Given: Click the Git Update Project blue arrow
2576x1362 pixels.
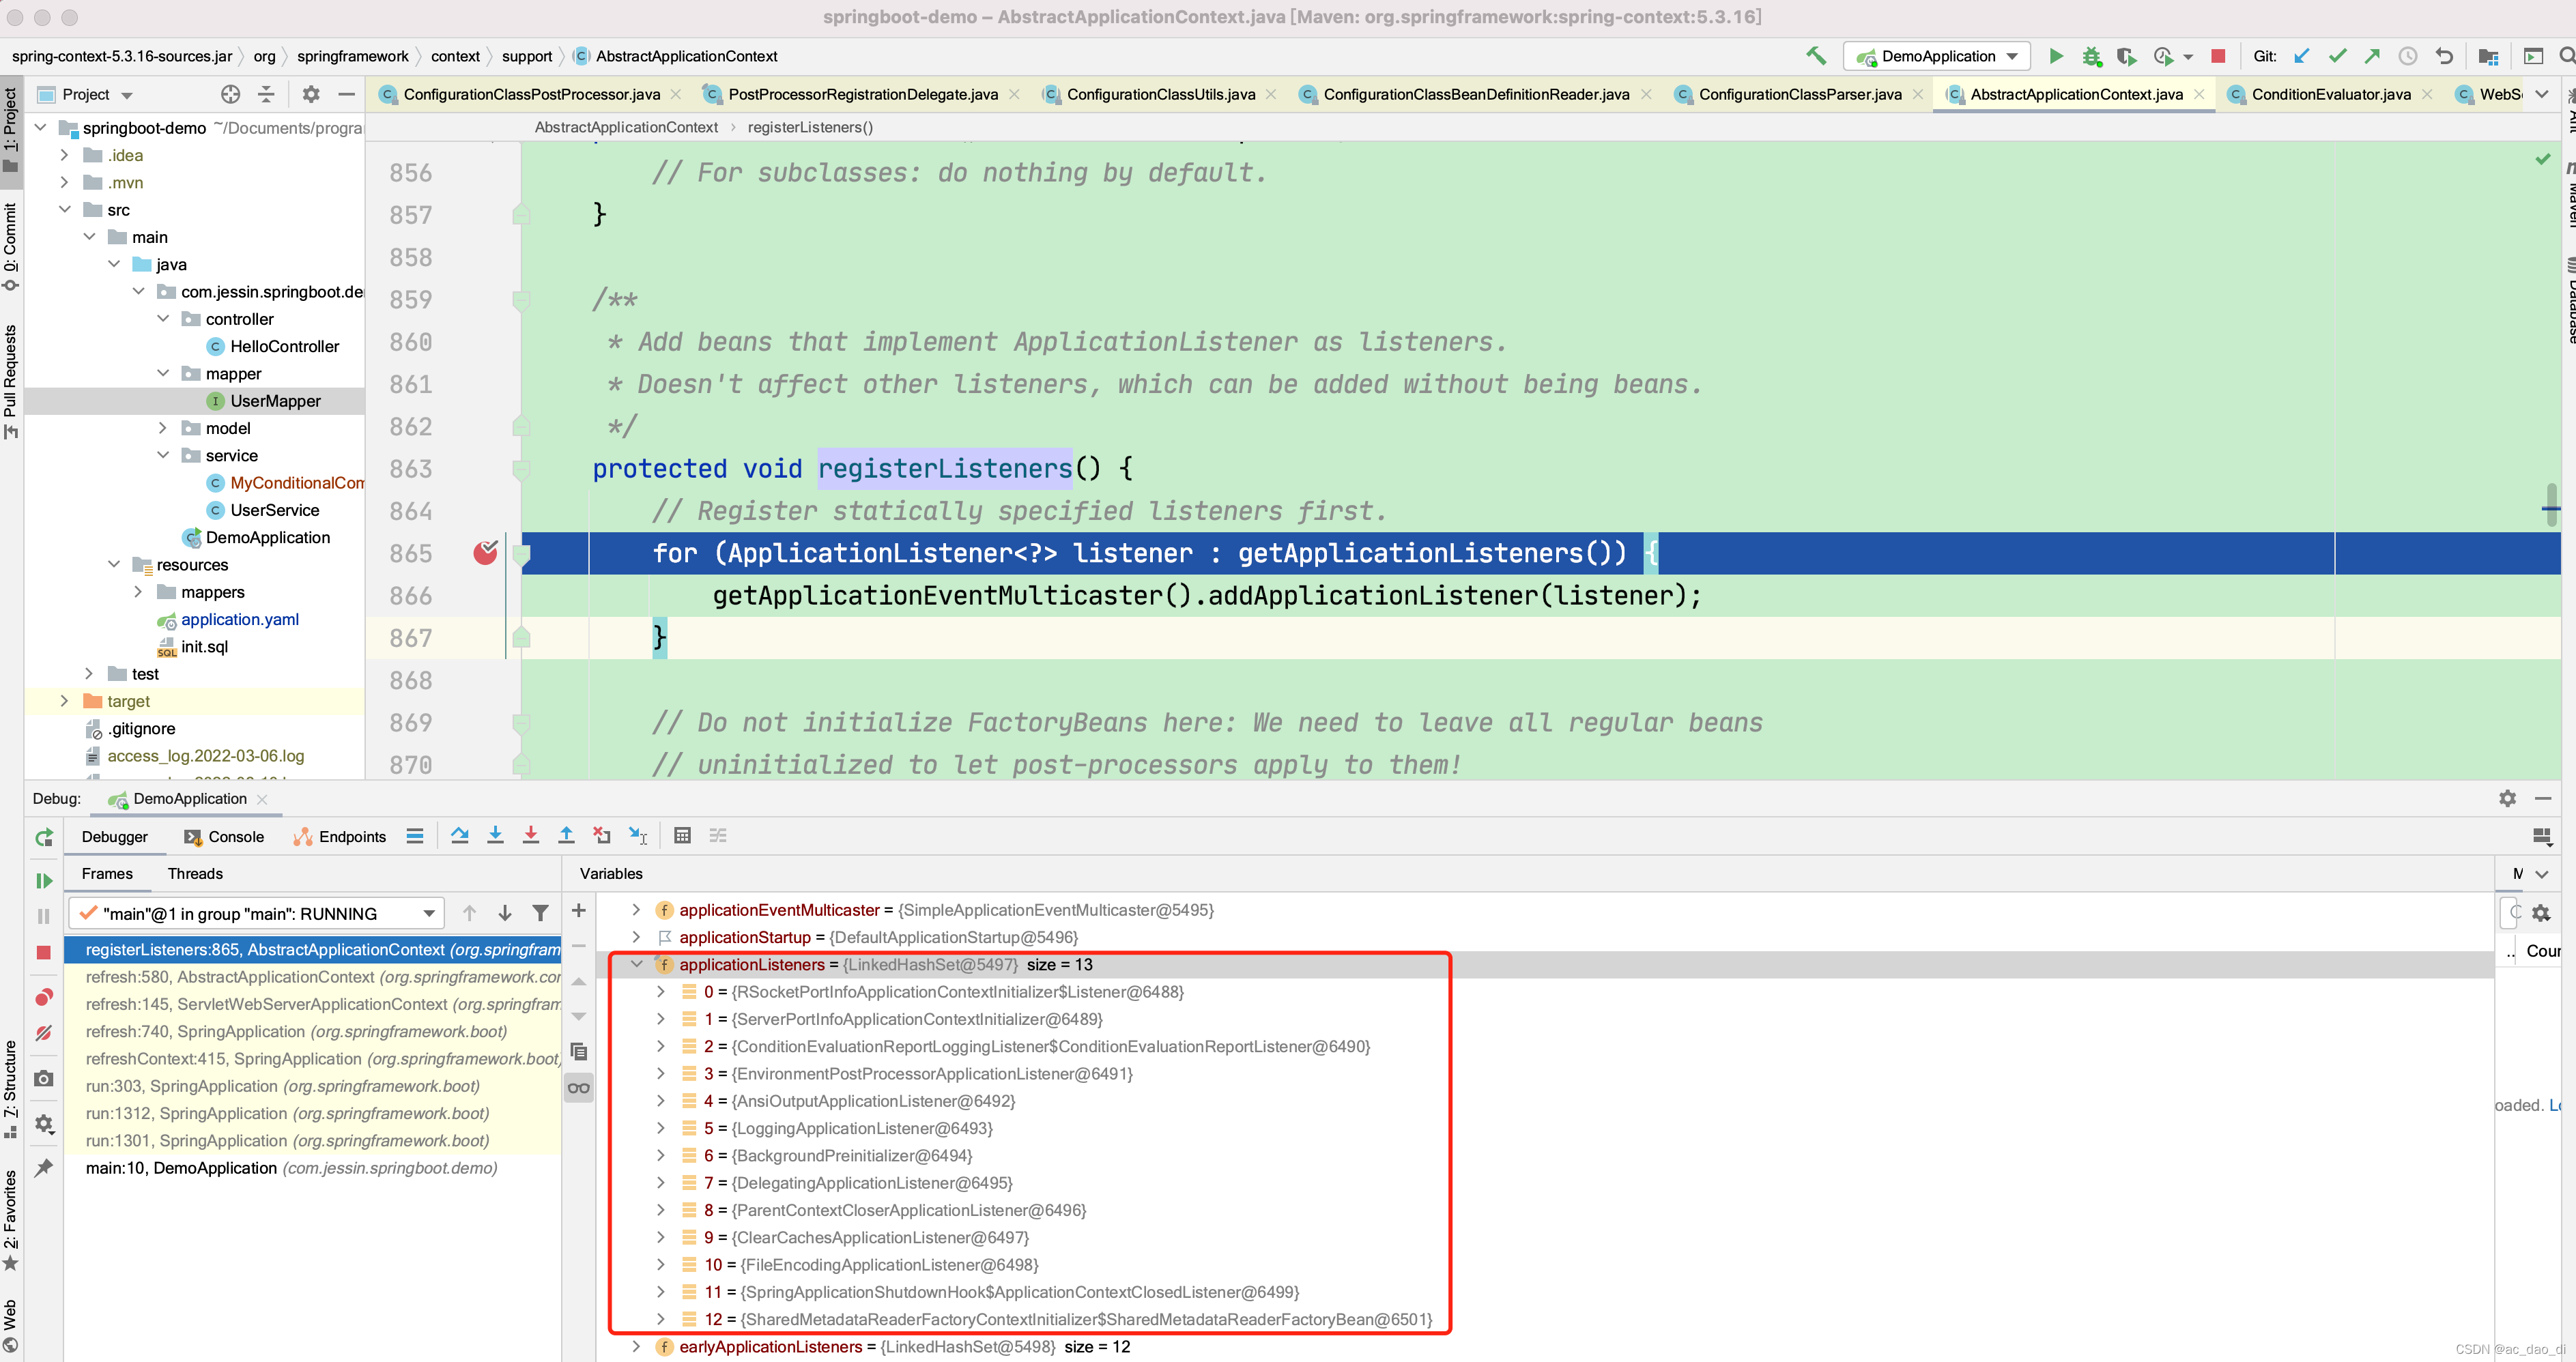Looking at the screenshot, I should 2301,56.
